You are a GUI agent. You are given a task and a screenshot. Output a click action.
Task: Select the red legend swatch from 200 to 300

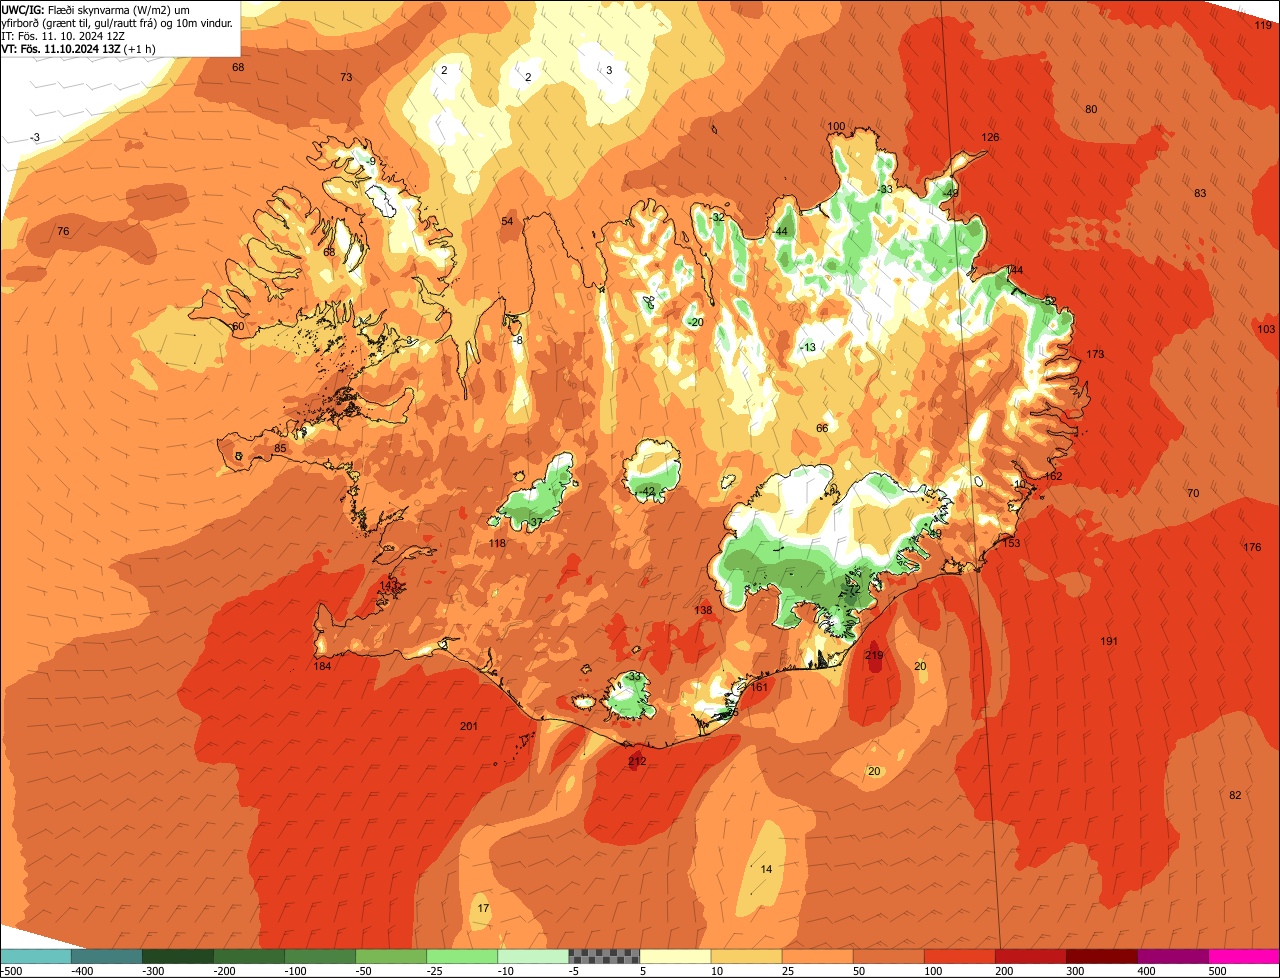pyautogui.click(x=1031, y=956)
